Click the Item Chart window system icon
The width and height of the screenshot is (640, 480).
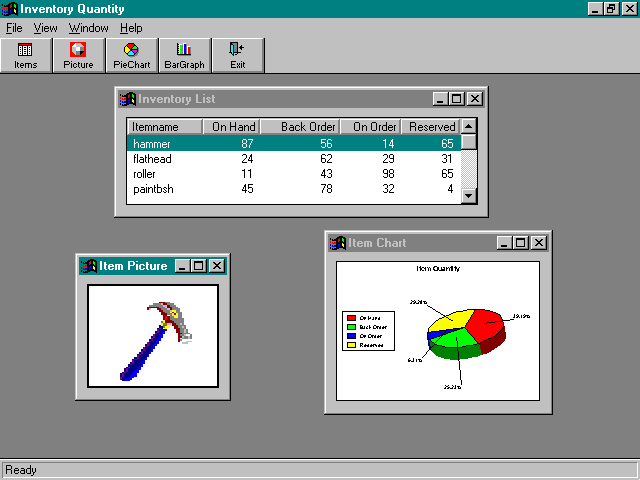(x=338, y=243)
